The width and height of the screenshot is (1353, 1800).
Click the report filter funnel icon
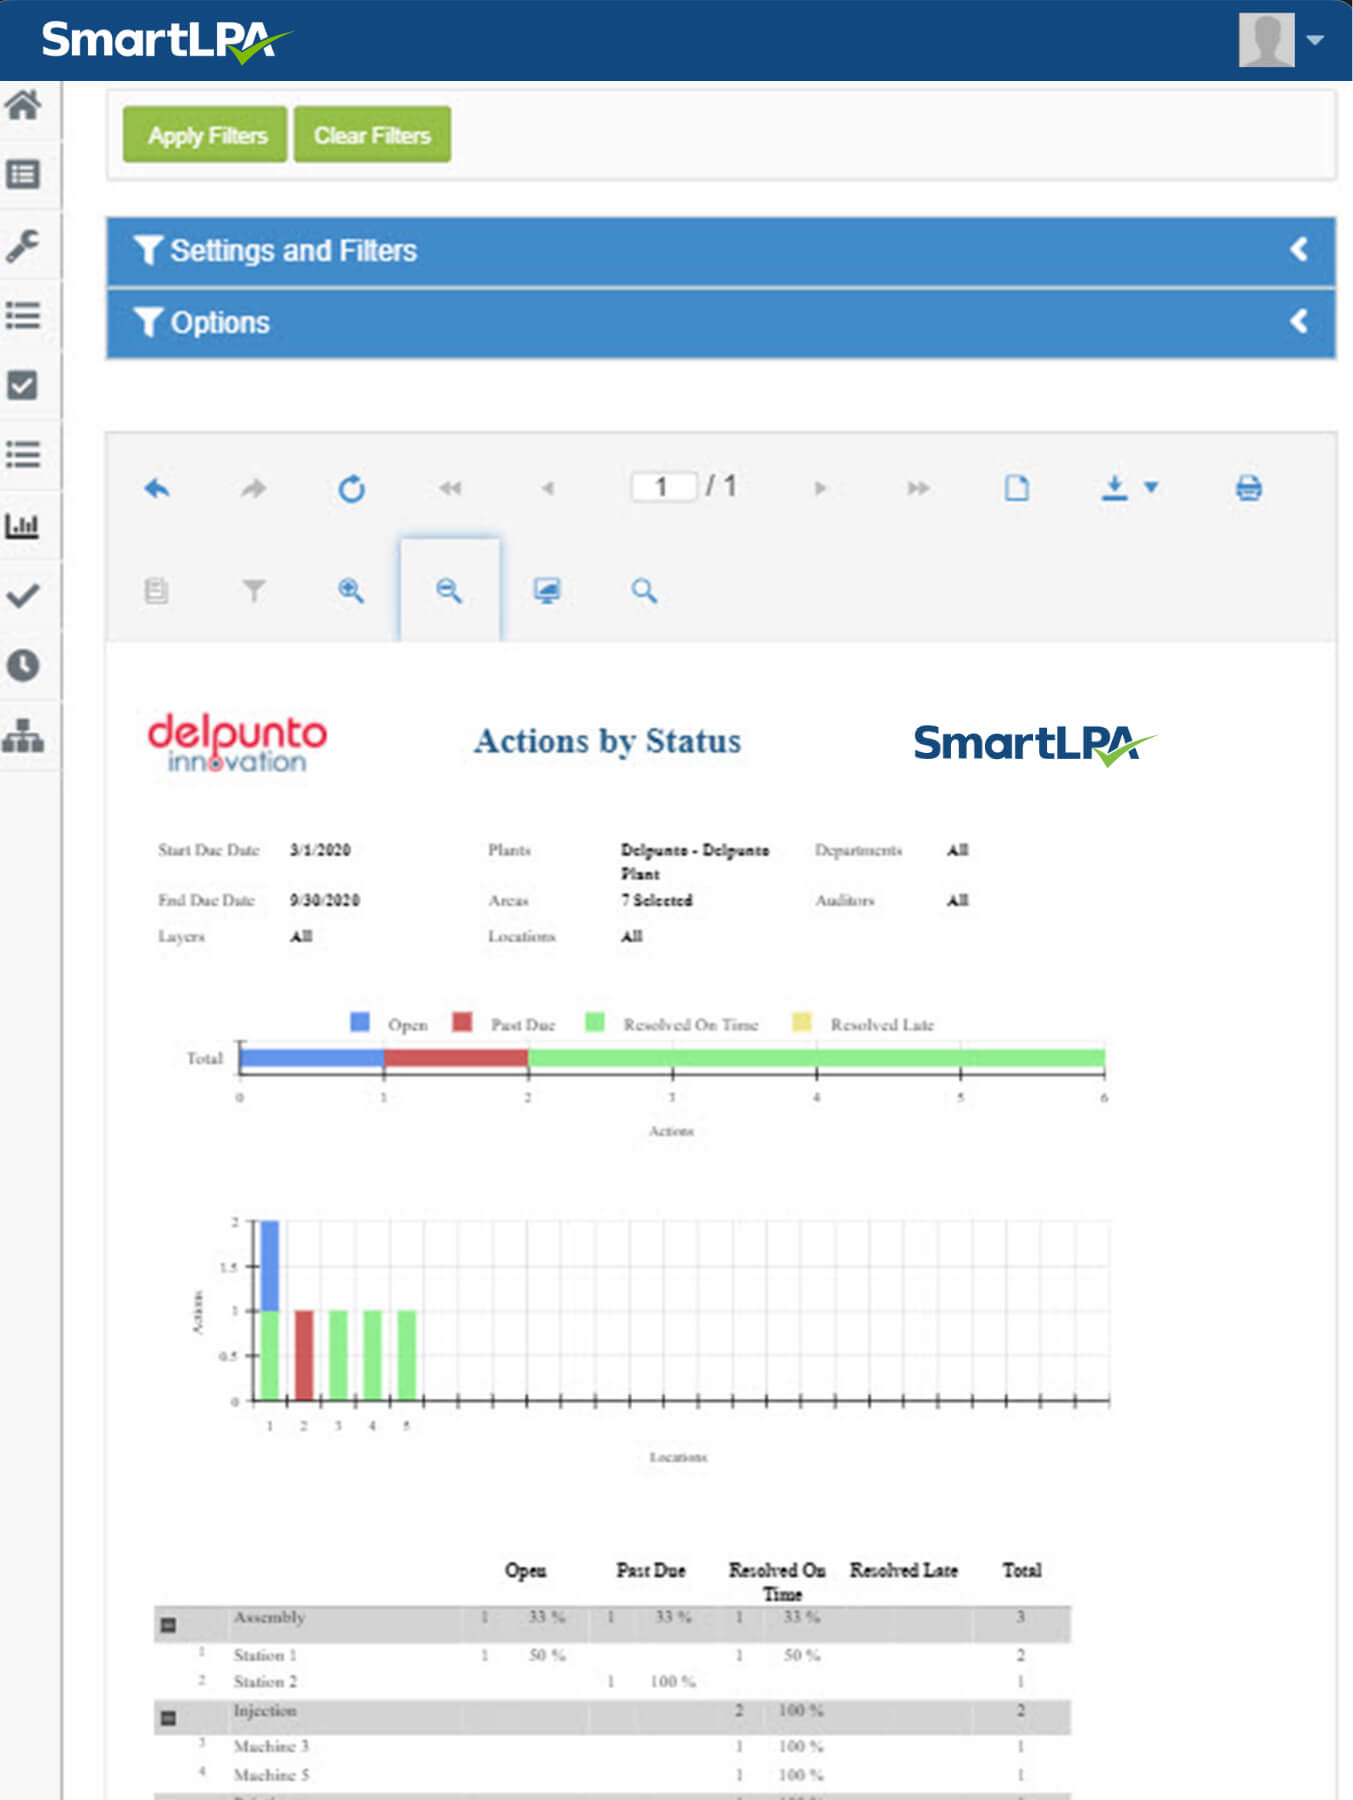[x=254, y=590]
